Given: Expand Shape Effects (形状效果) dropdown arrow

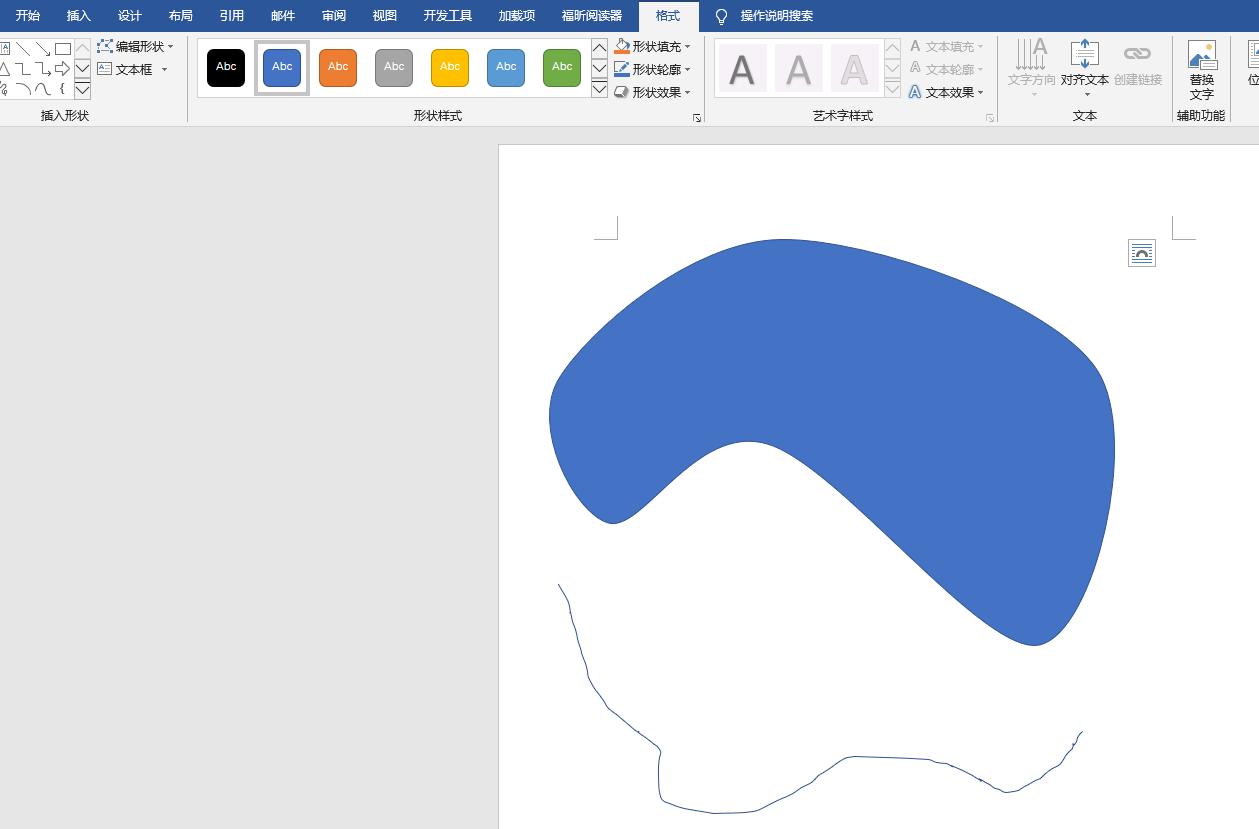Looking at the screenshot, I should pos(688,93).
